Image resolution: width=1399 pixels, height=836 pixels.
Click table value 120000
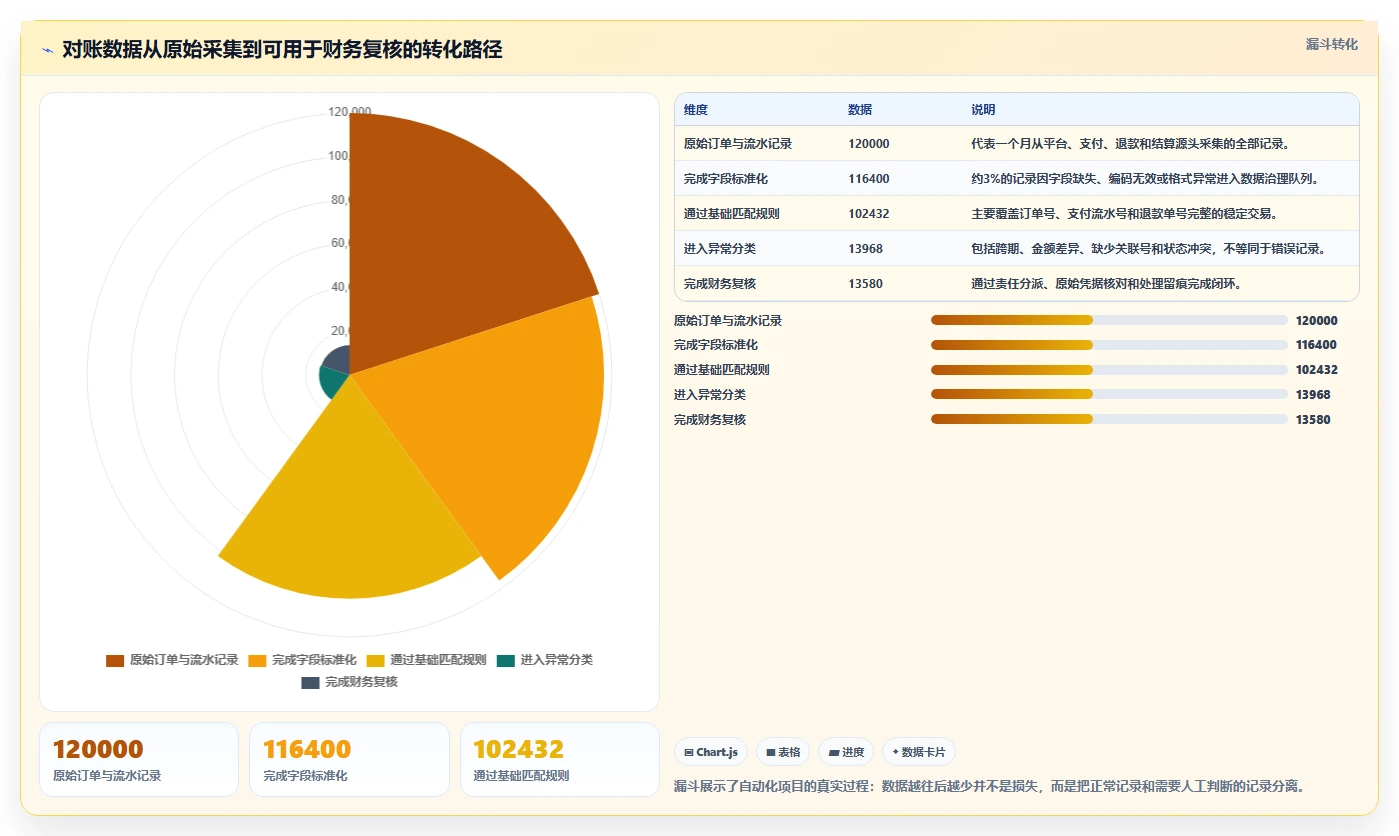pos(868,144)
